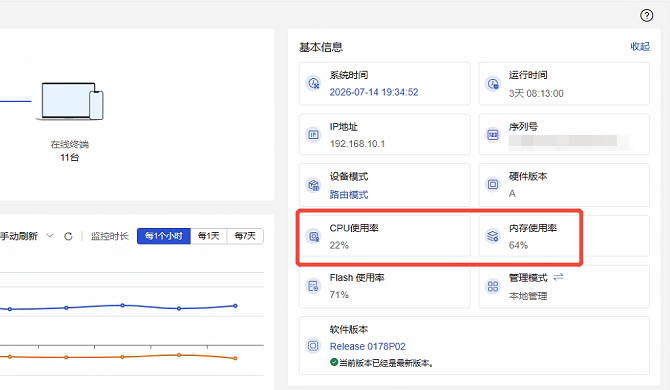Open the system time link 2026-07-14 19:34:52
Screen dimensions: 670x390
(374, 92)
